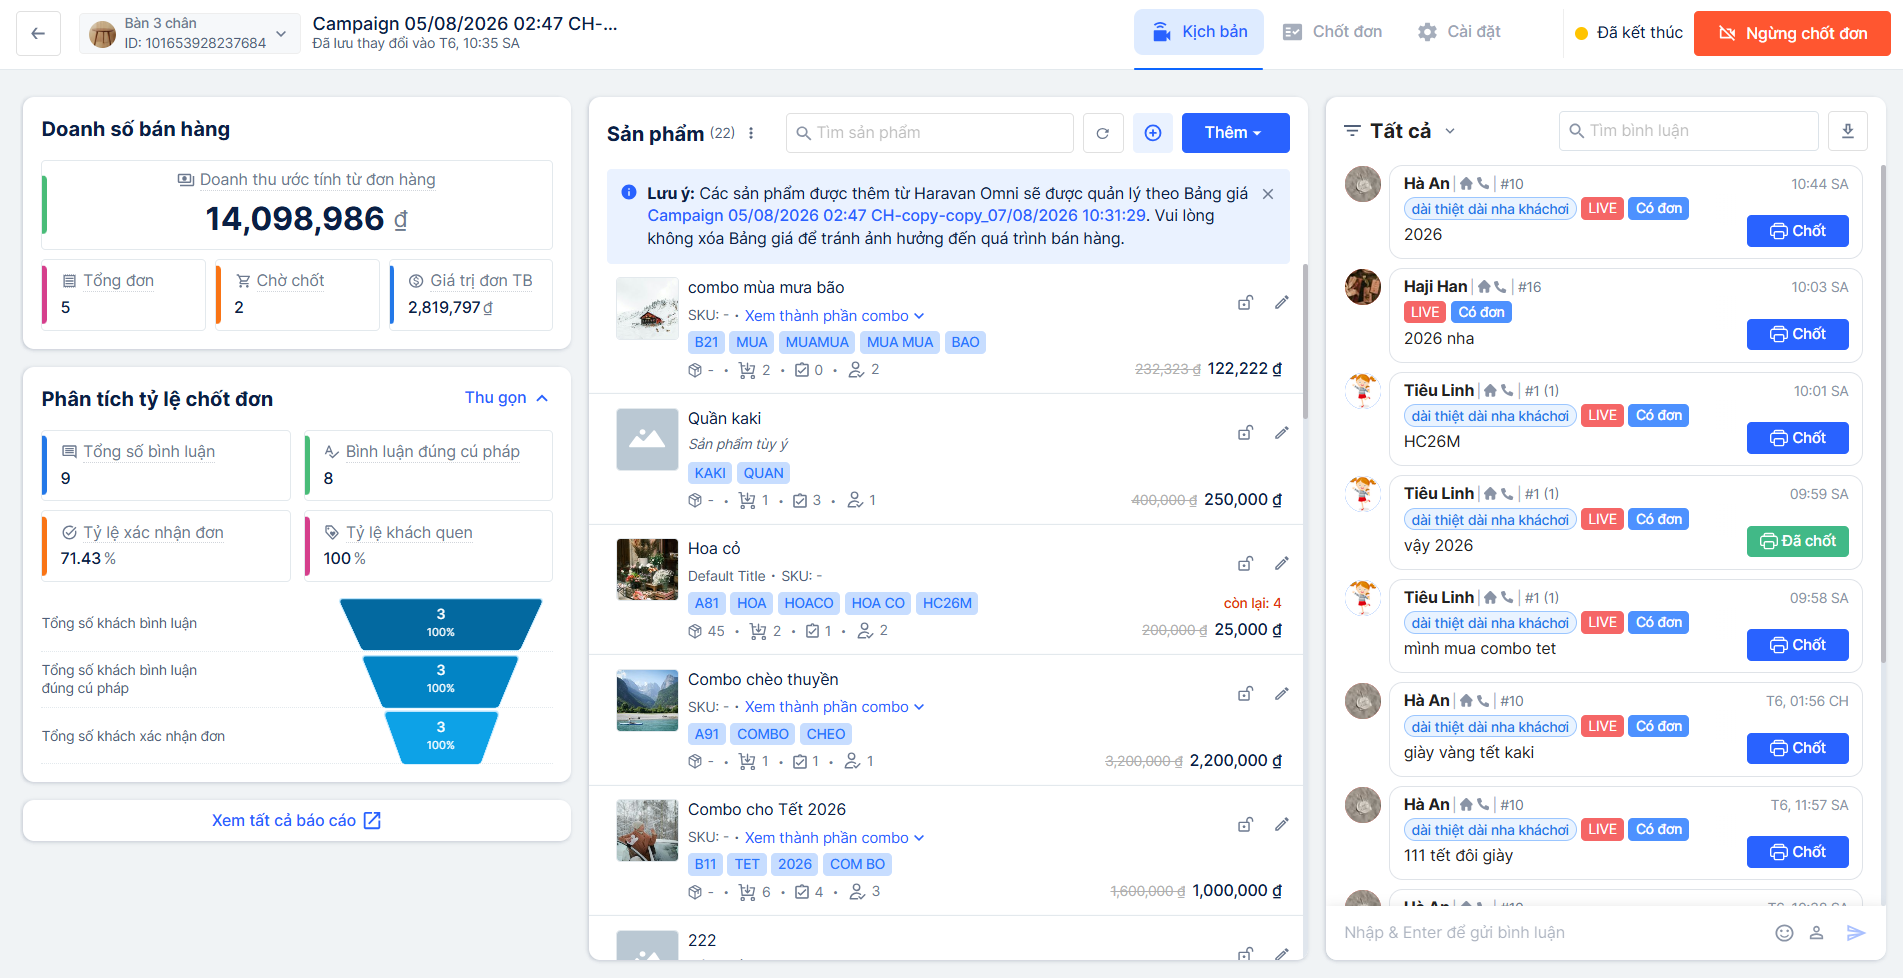Open the Bàn 3 chân page selector
Screen dimensions: 1903x978
click(x=189, y=33)
